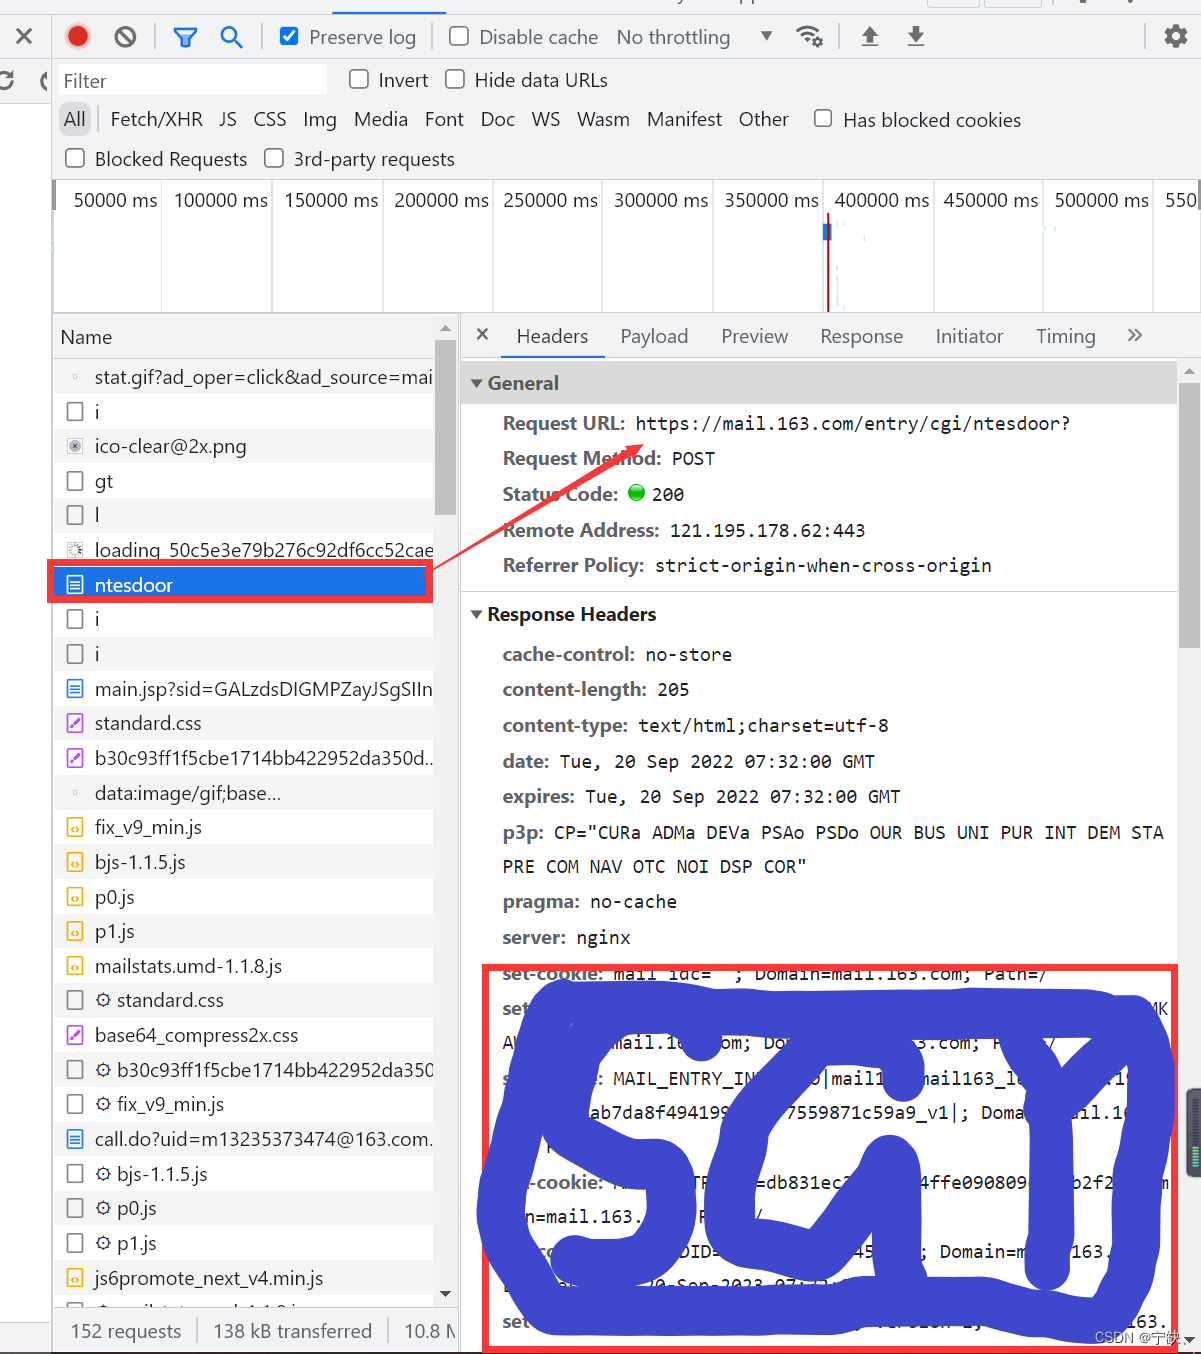Screen dimensions: 1201x1354
Task: Filter requests by Fetch/XHR
Action: coord(156,118)
